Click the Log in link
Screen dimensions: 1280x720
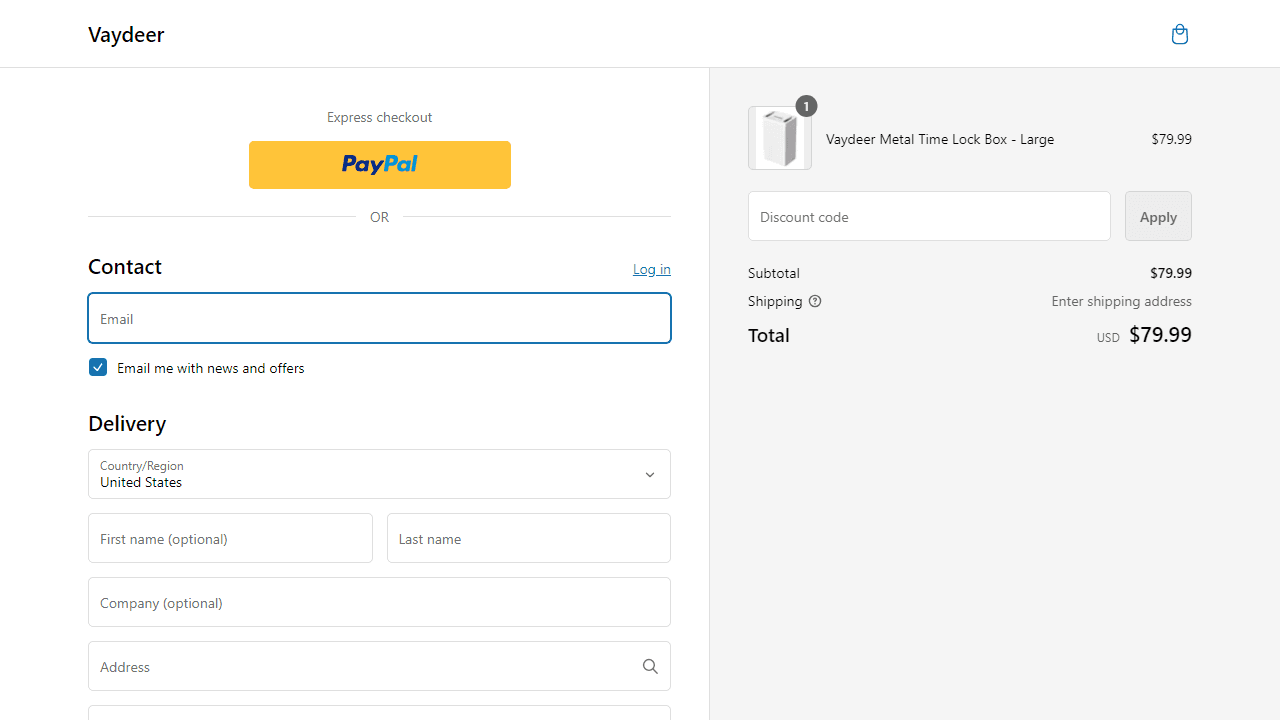click(652, 269)
